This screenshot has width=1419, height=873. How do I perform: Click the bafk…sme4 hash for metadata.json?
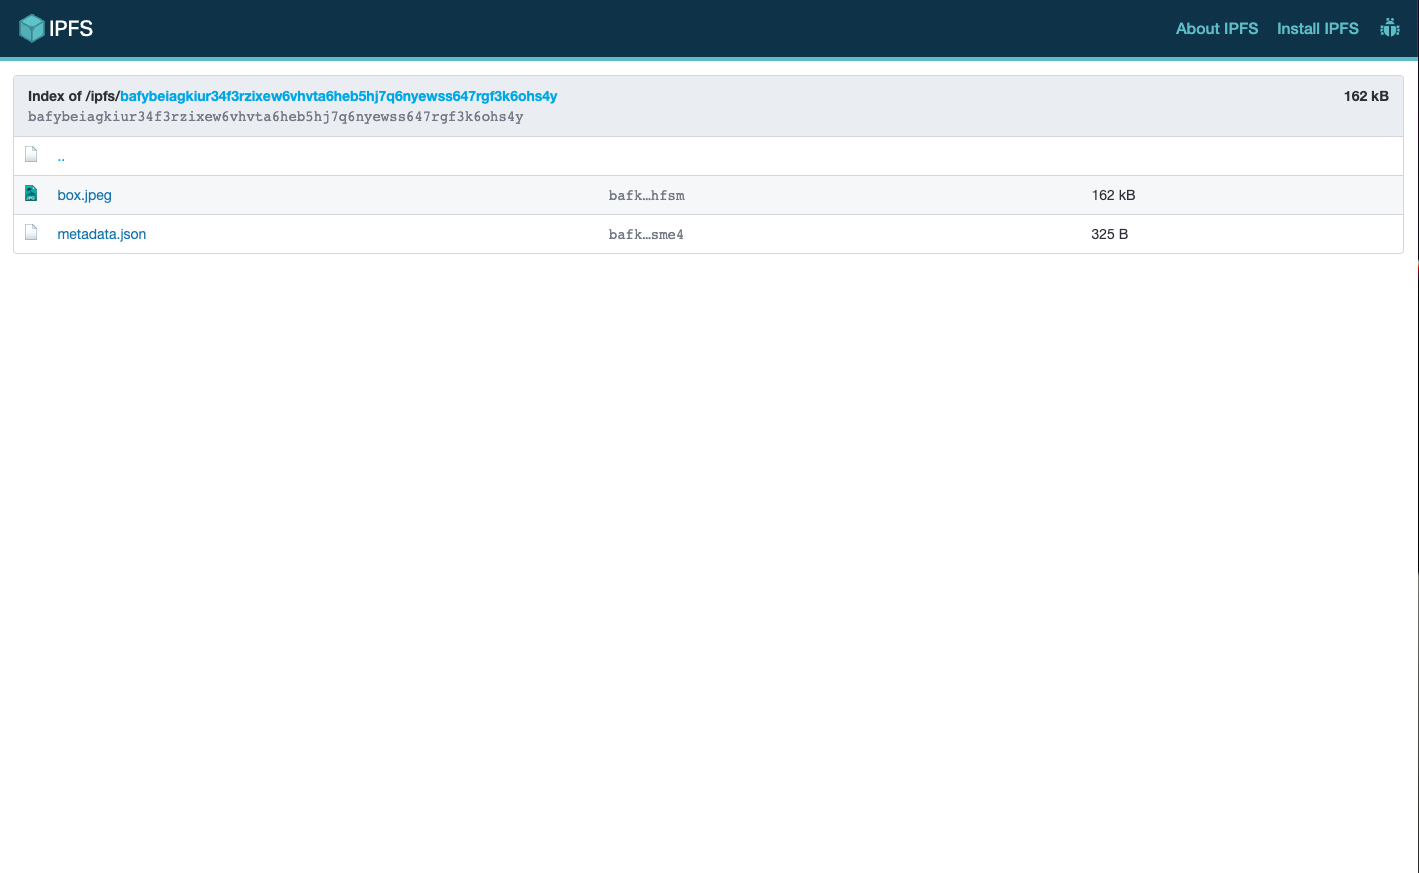tap(646, 234)
